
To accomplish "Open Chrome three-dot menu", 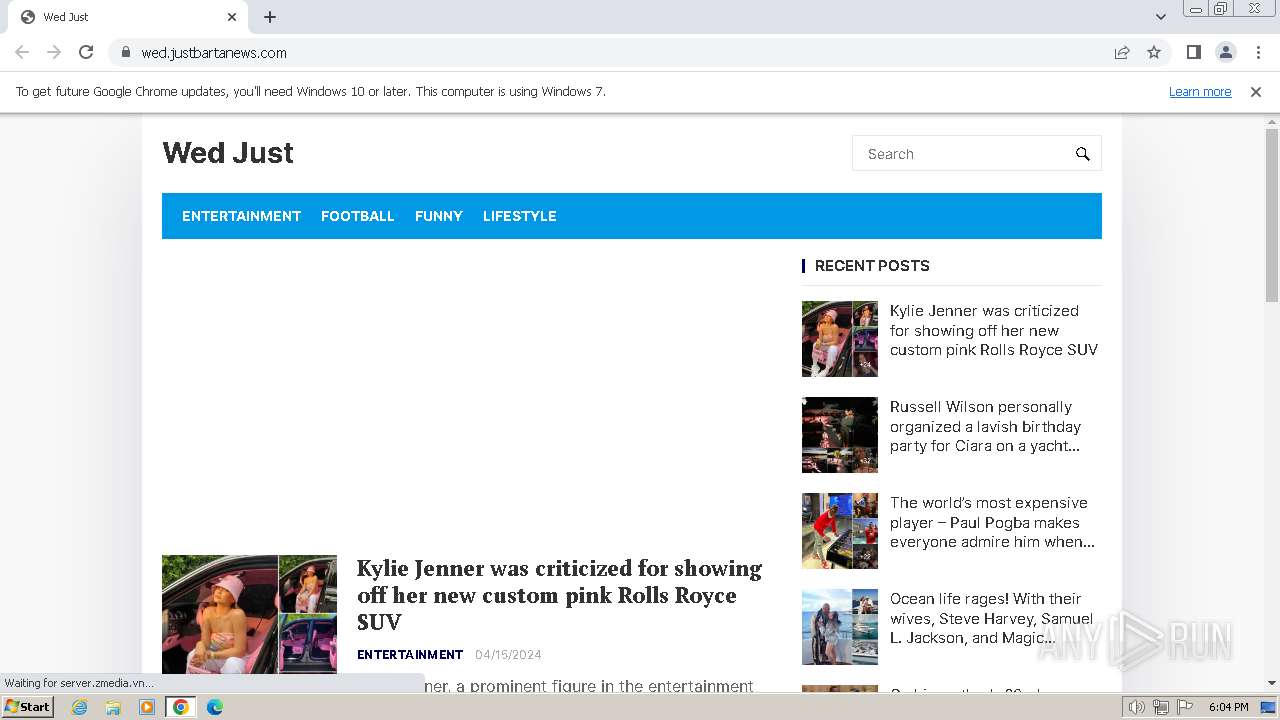I will coord(1258,52).
